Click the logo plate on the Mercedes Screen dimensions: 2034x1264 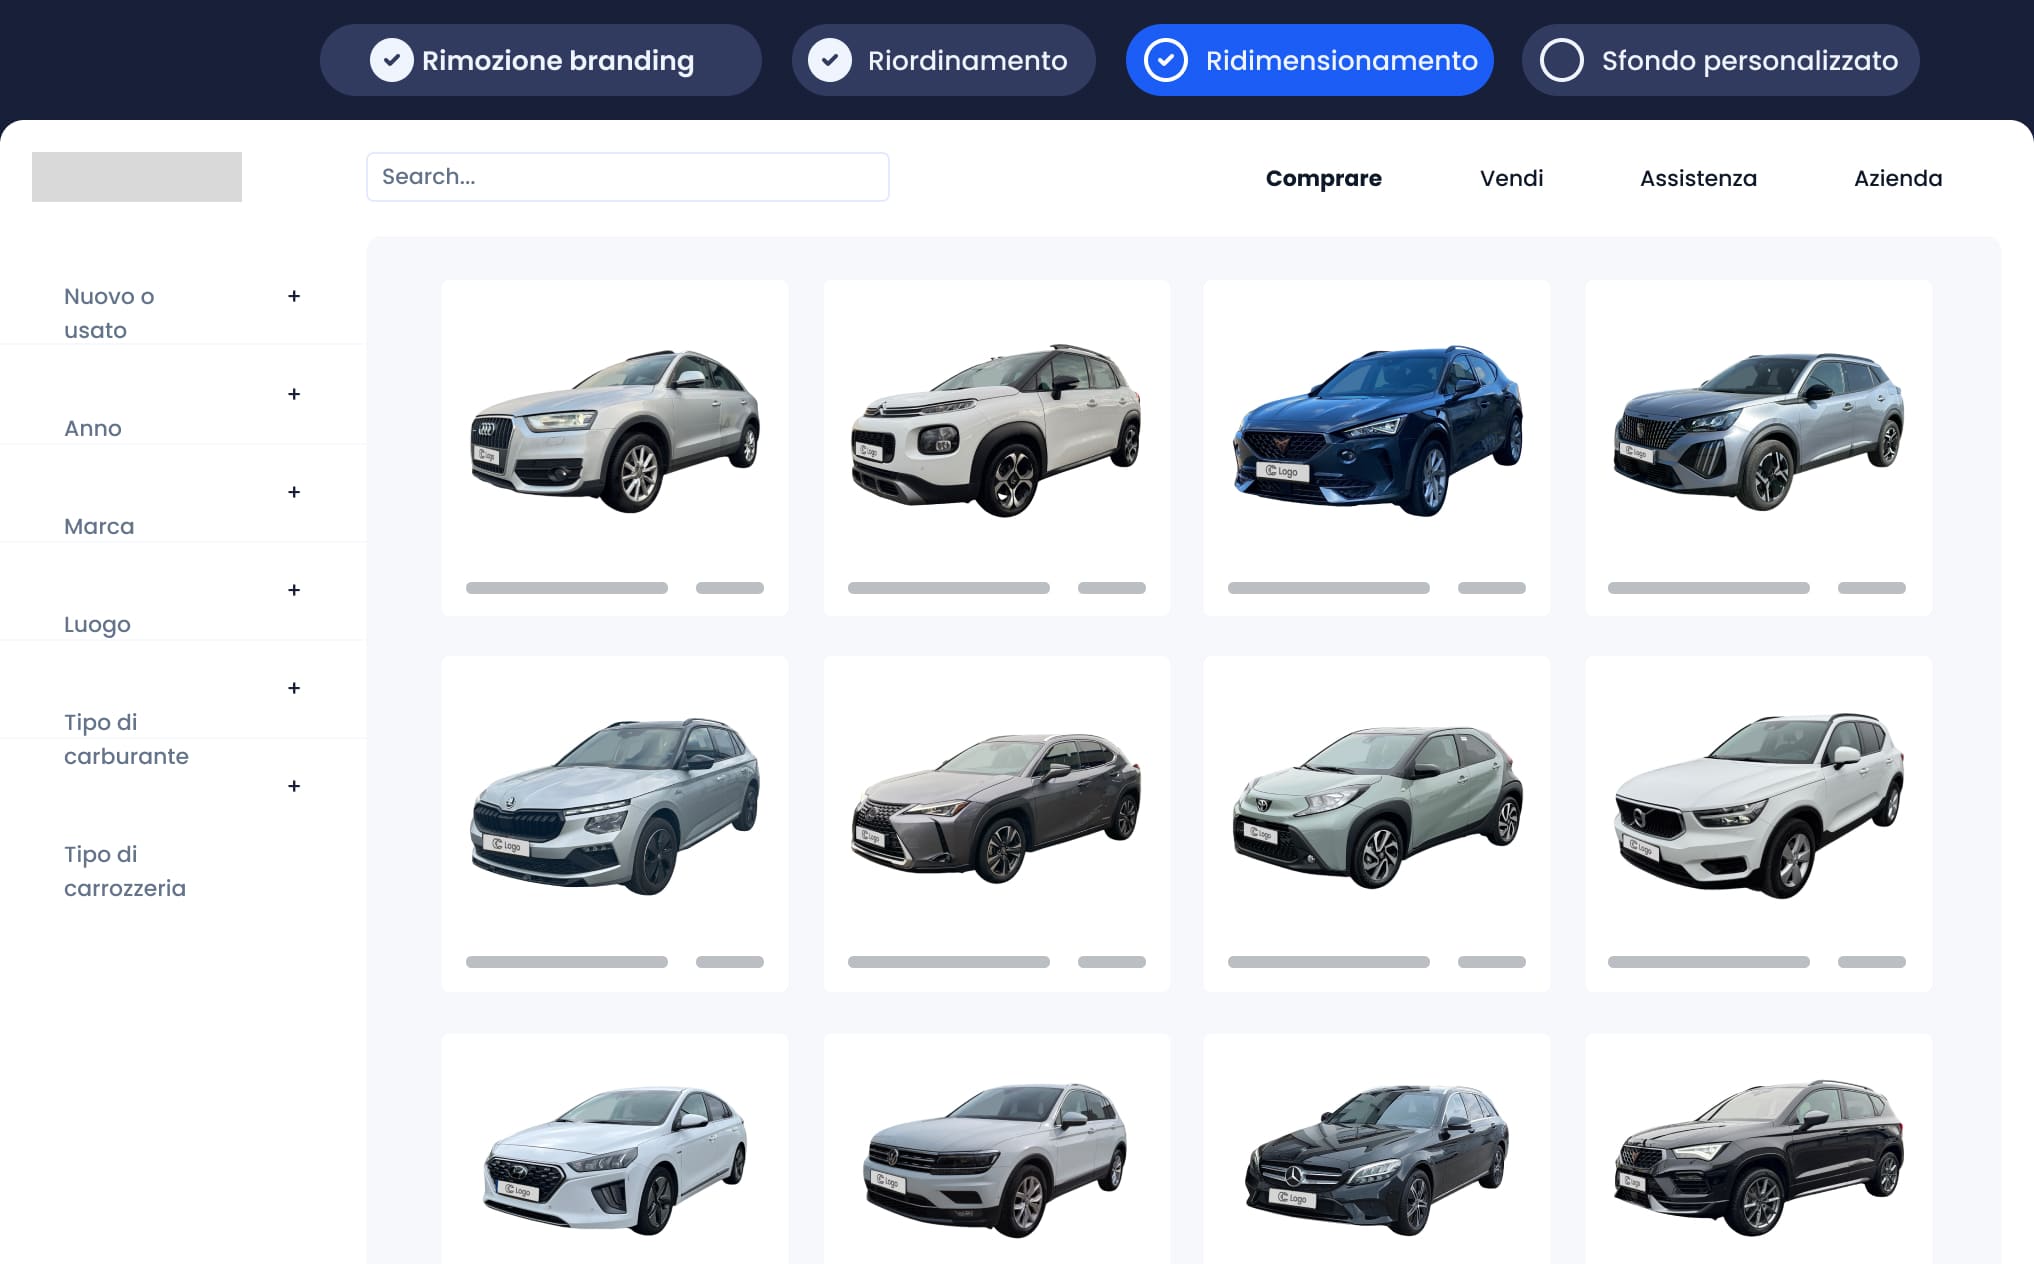(1292, 1197)
